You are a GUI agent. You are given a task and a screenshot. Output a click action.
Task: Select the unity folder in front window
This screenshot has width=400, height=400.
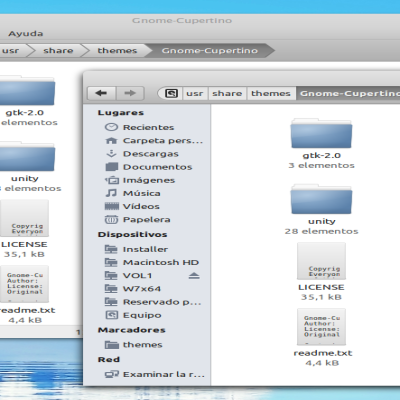coord(321,199)
